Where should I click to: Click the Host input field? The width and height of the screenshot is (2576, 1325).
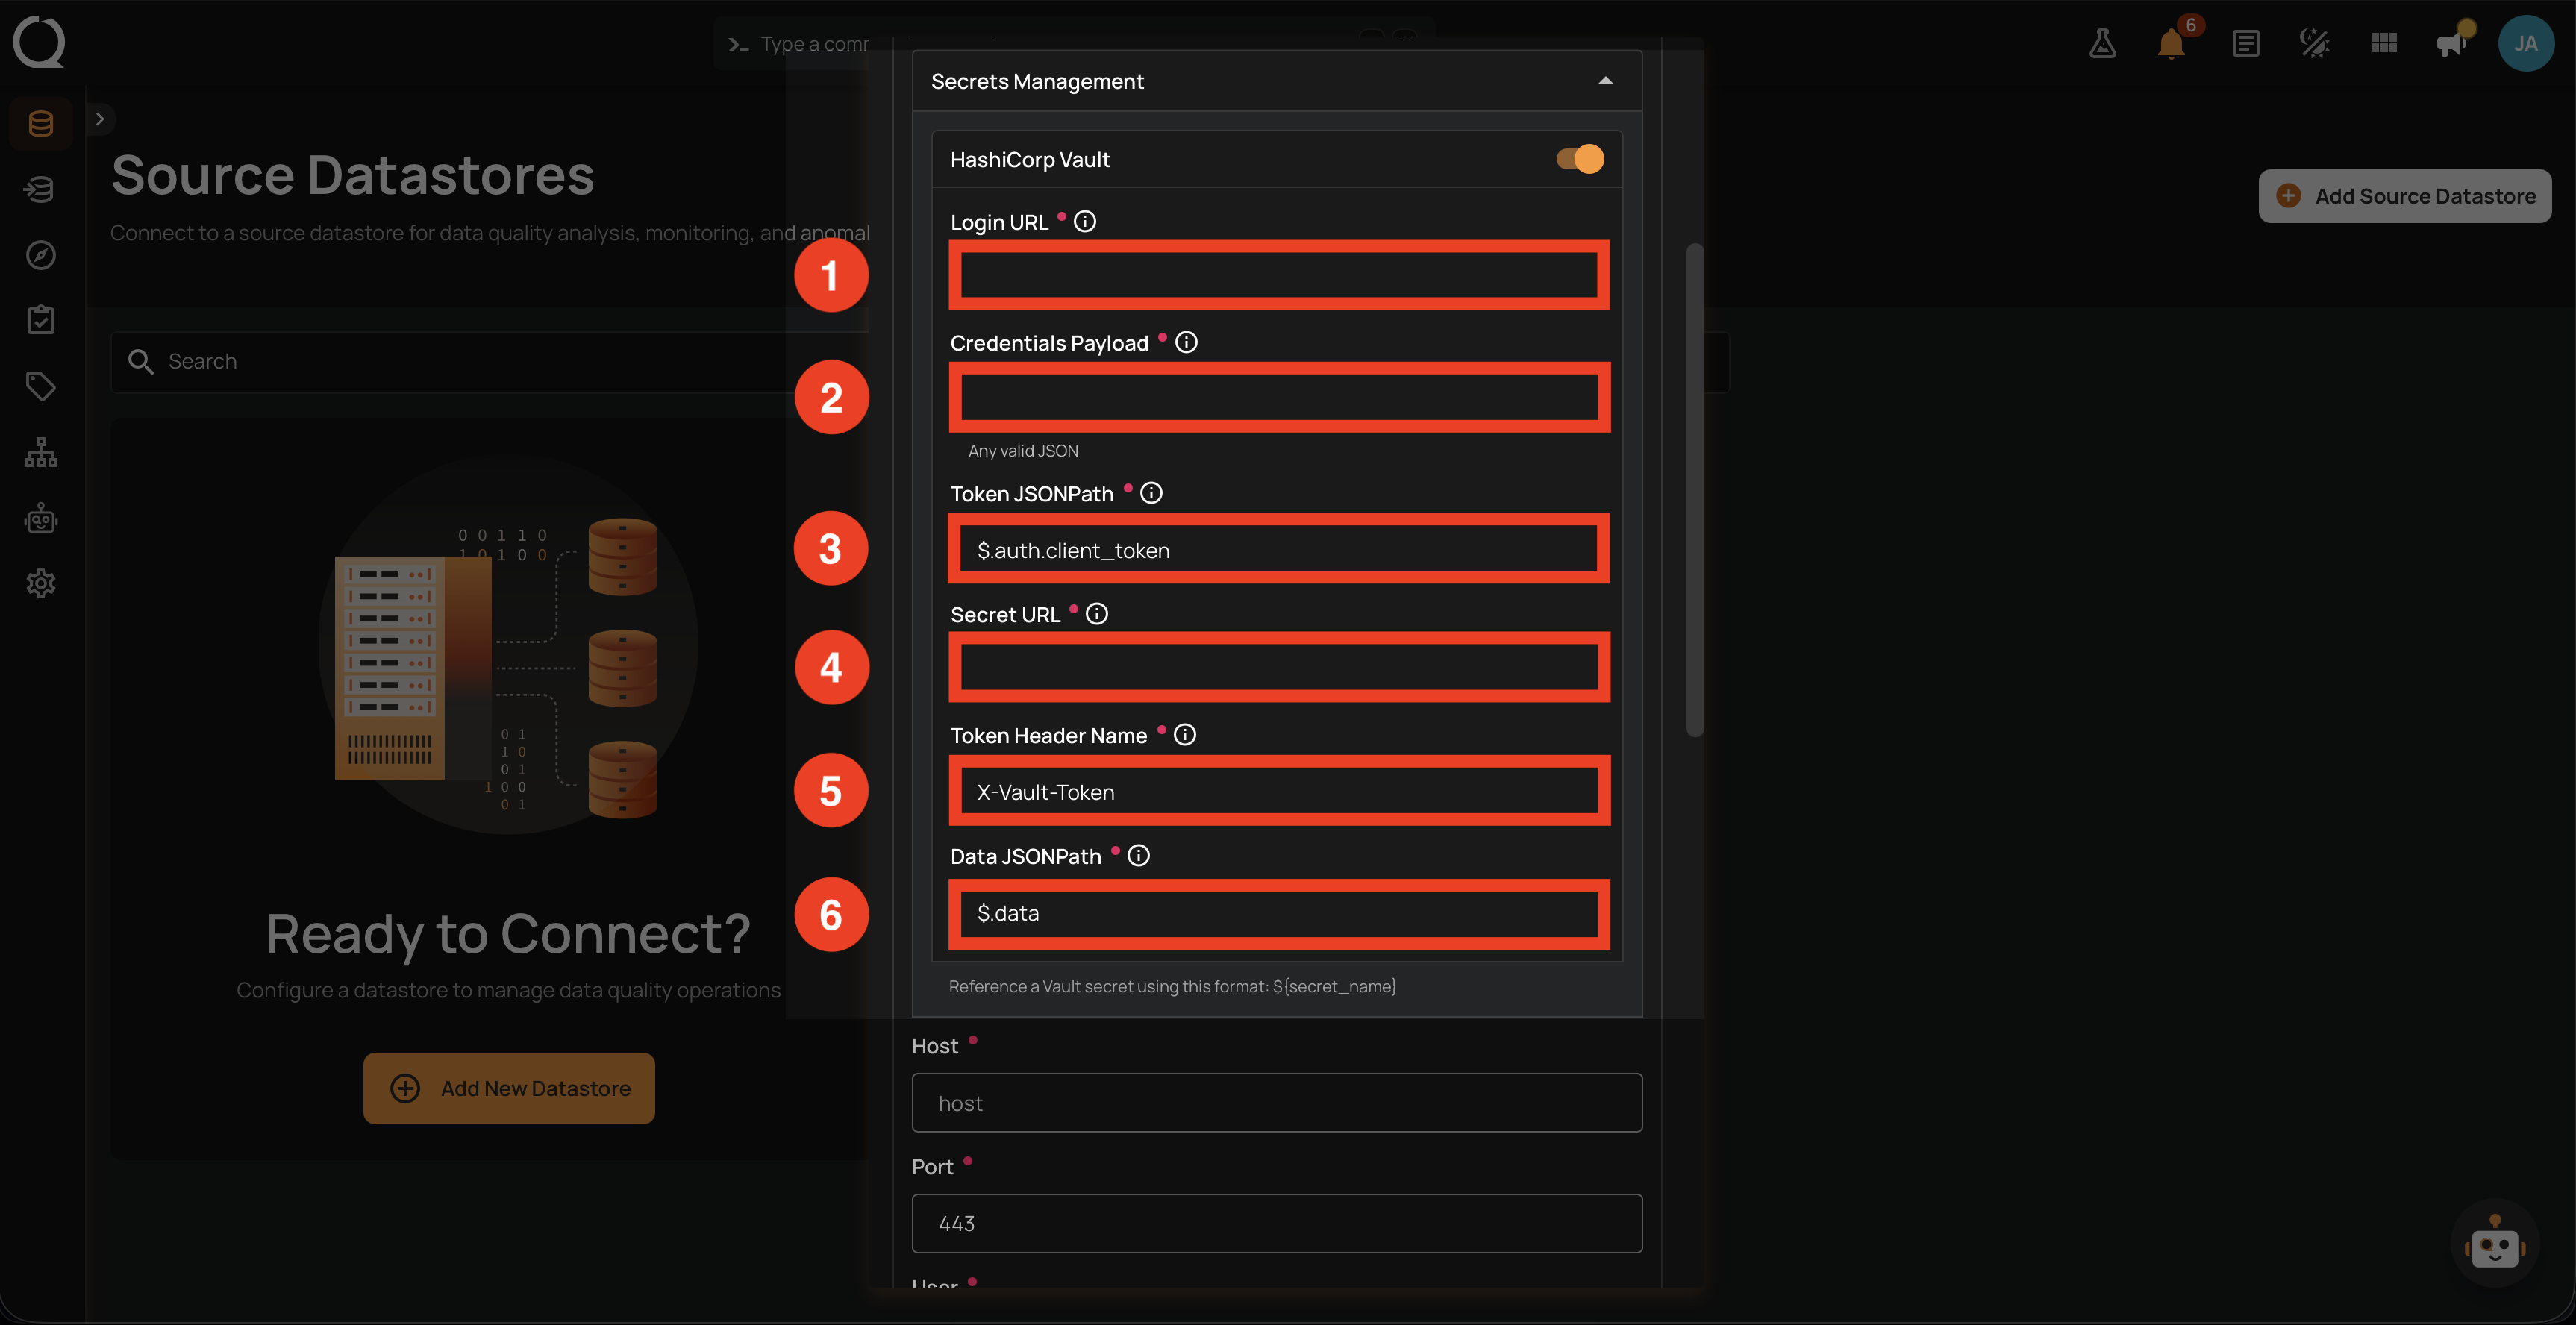pos(1277,1103)
